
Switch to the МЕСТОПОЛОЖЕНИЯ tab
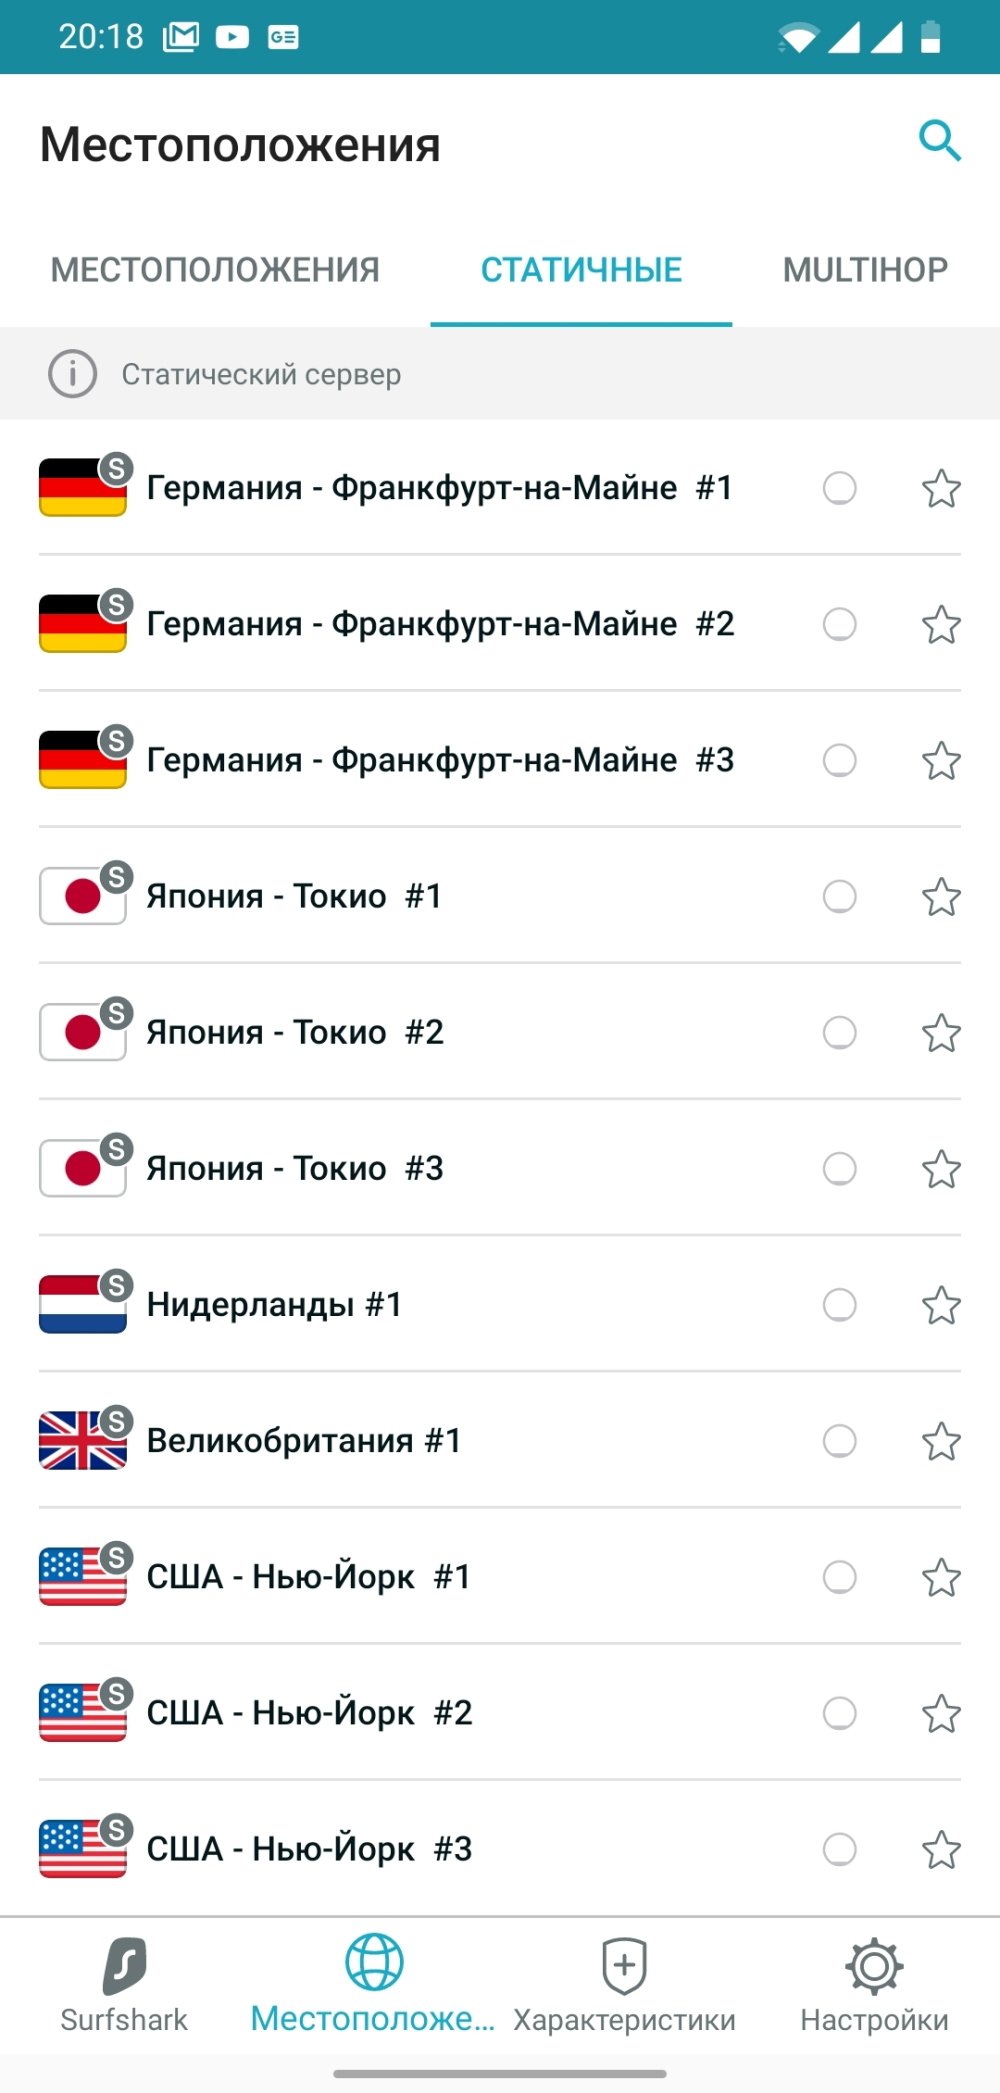pos(215,270)
